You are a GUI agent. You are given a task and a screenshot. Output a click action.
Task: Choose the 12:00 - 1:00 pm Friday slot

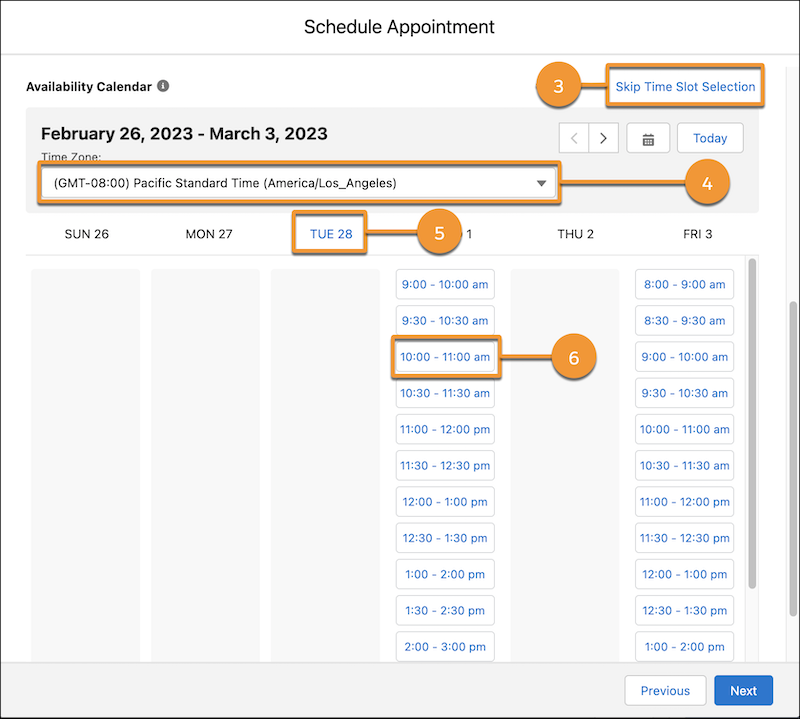click(x=684, y=574)
